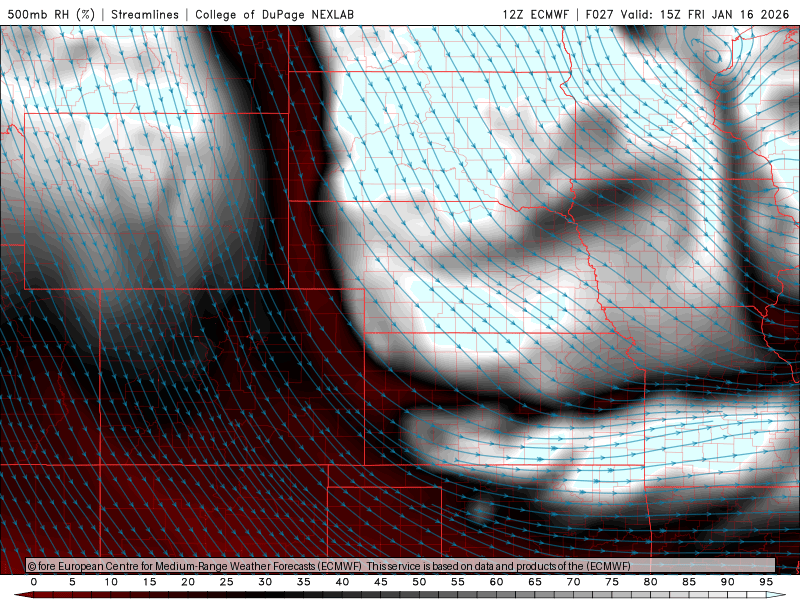Click the "Valid: 15Z FRI JAN 16 2026" text
Viewport: 800px width, 600px height.
[705, 14]
